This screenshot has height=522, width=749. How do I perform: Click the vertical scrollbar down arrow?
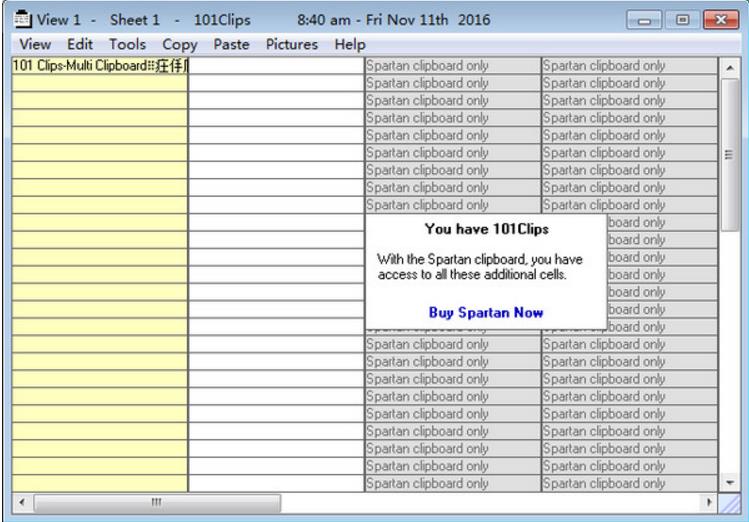(x=729, y=483)
